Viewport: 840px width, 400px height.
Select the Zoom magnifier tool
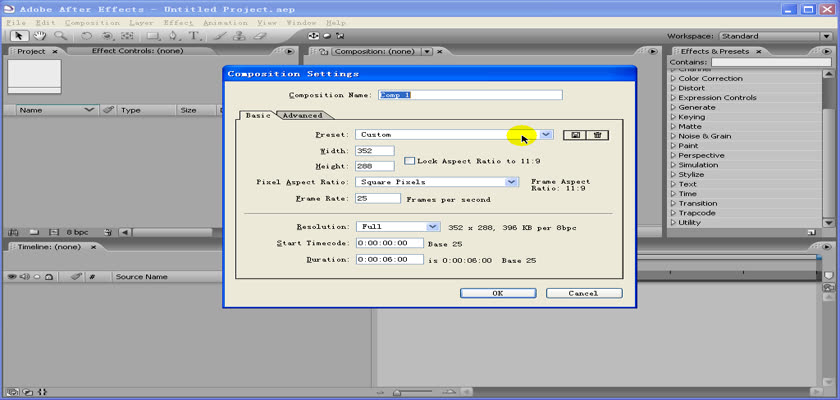61,36
